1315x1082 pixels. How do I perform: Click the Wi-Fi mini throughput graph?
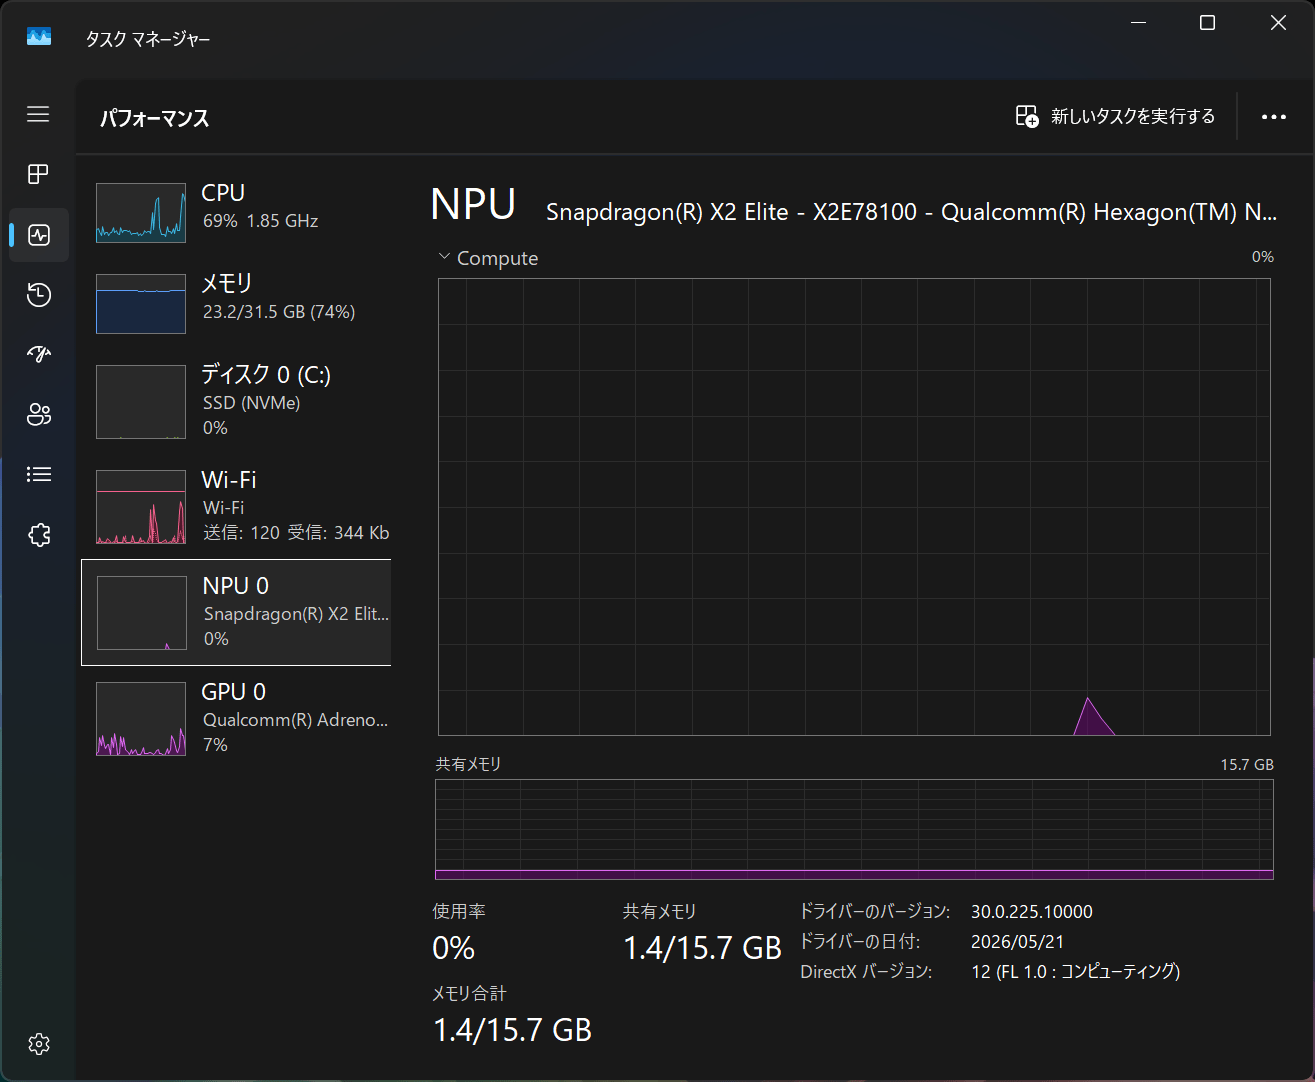(141, 507)
